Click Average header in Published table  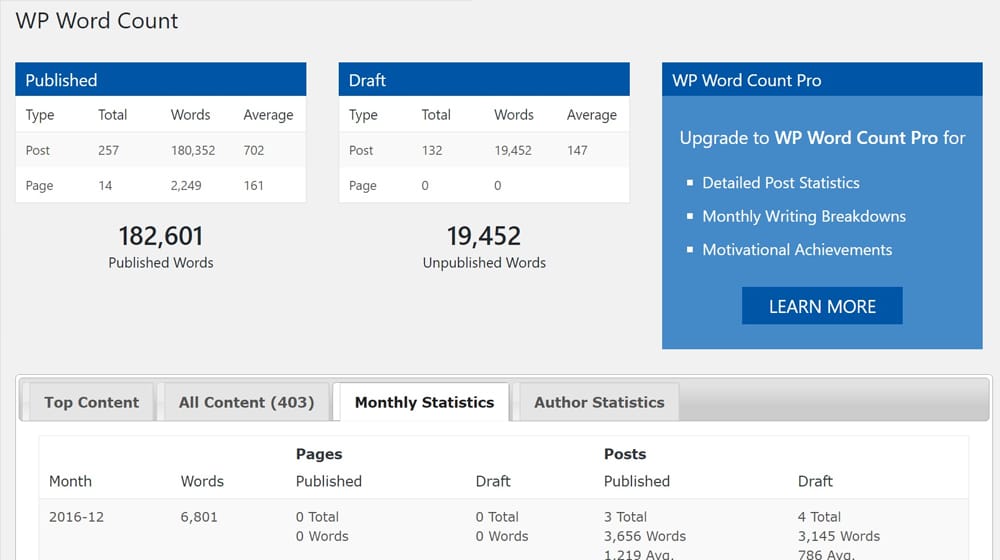(x=268, y=115)
